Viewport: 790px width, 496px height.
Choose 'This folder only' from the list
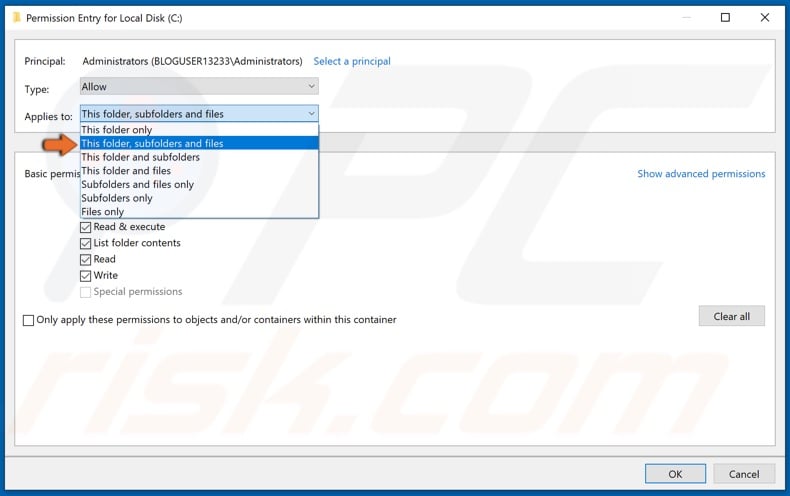tap(199, 130)
